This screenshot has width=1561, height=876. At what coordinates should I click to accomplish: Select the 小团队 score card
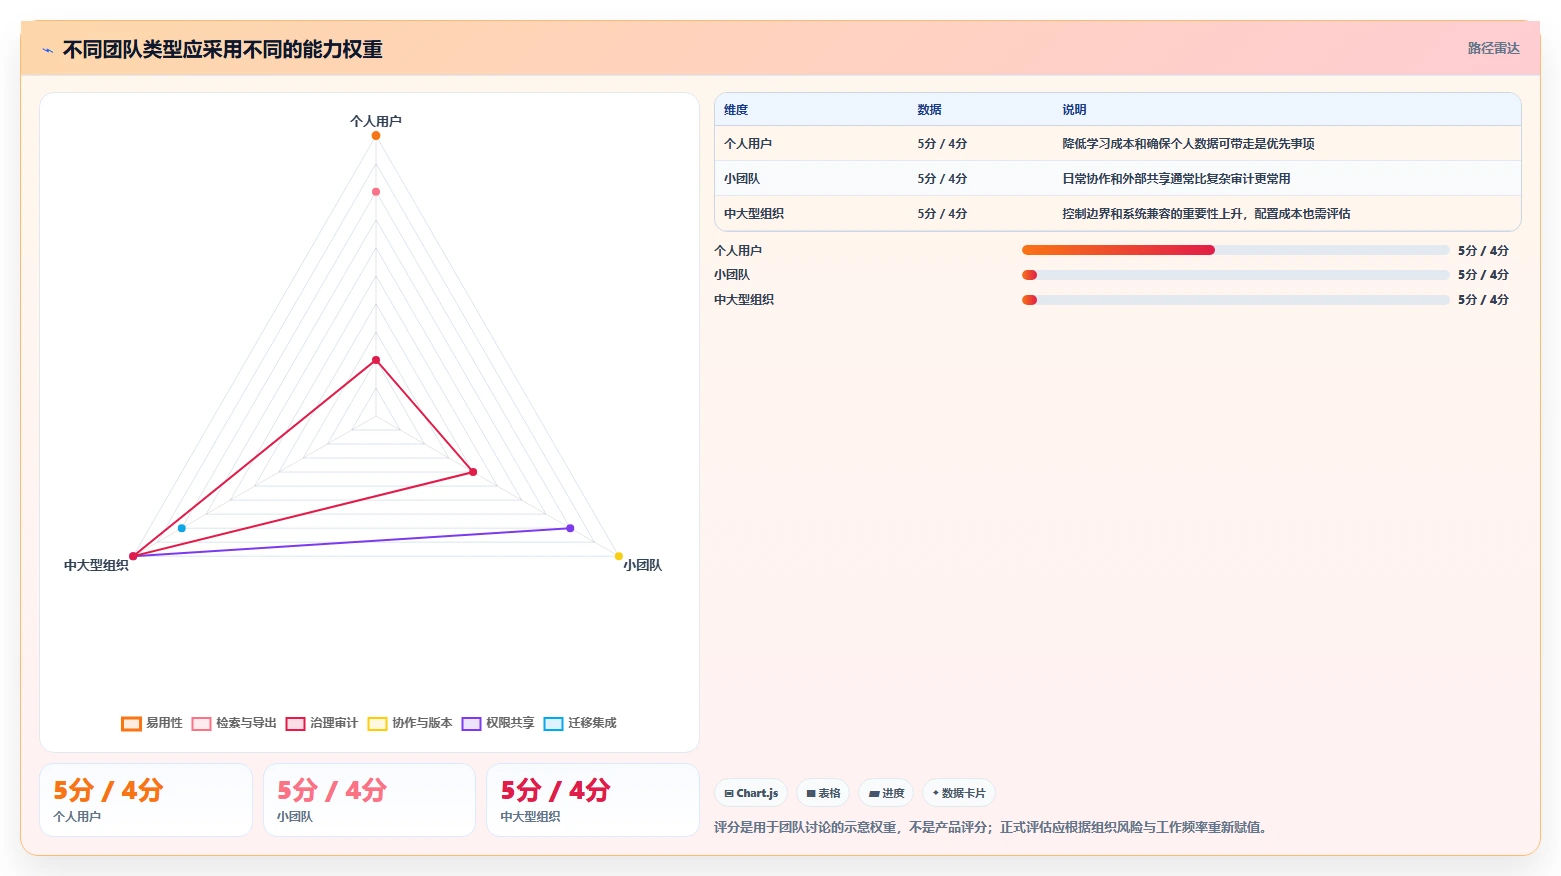click(369, 800)
